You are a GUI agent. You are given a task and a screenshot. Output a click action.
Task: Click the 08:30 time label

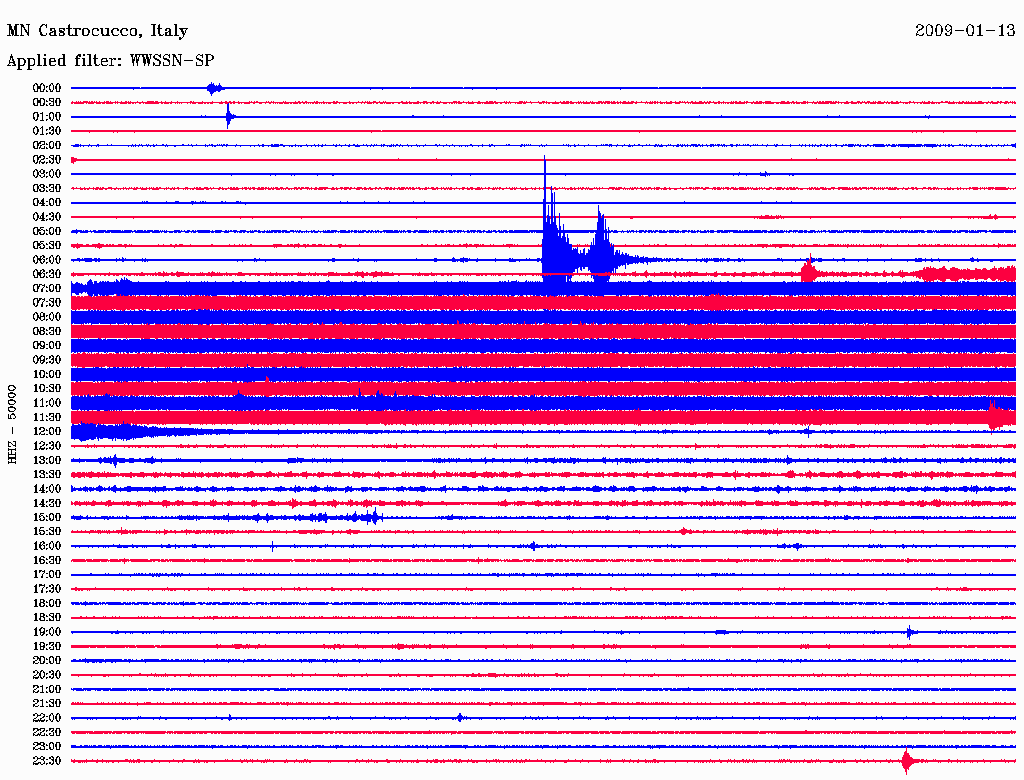tap(47, 331)
